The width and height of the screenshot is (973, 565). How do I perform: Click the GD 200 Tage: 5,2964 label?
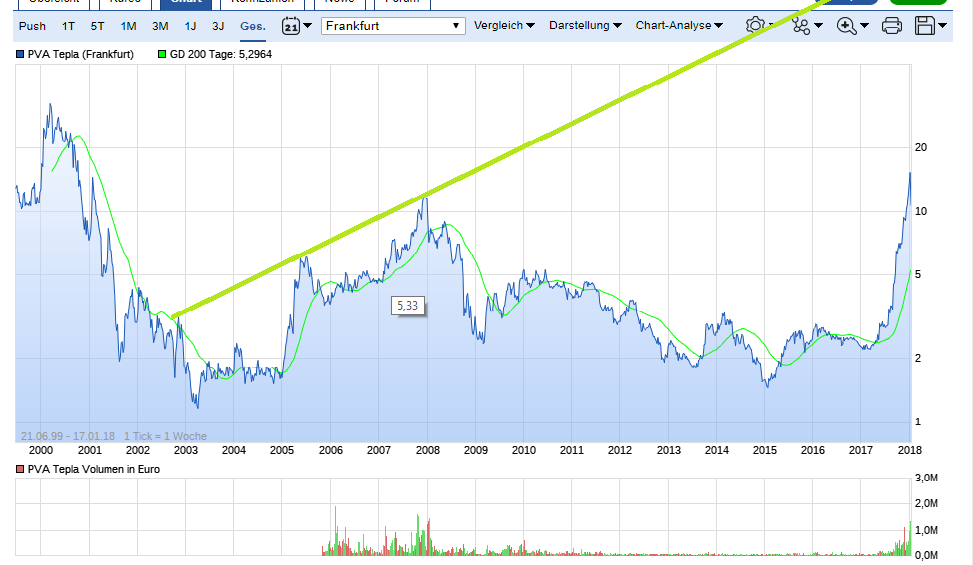pos(221,55)
